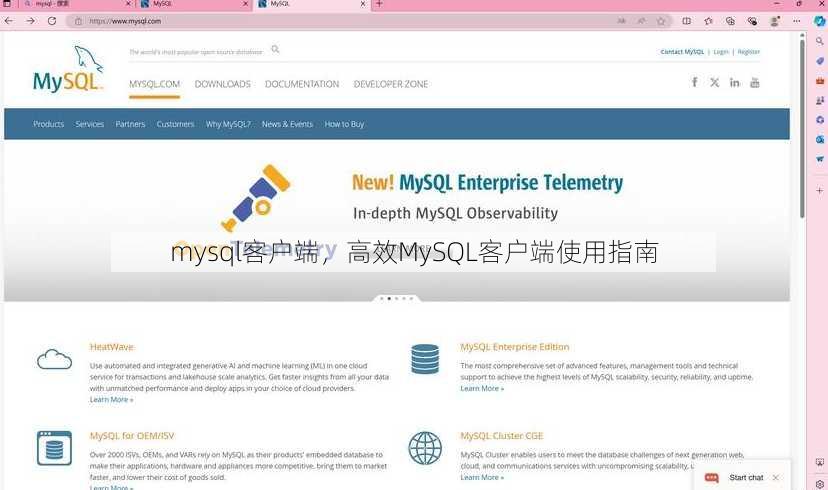The width and height of the screenshot is (828, 490).
Task: View site information lock icon
Action: coord(78,21)
